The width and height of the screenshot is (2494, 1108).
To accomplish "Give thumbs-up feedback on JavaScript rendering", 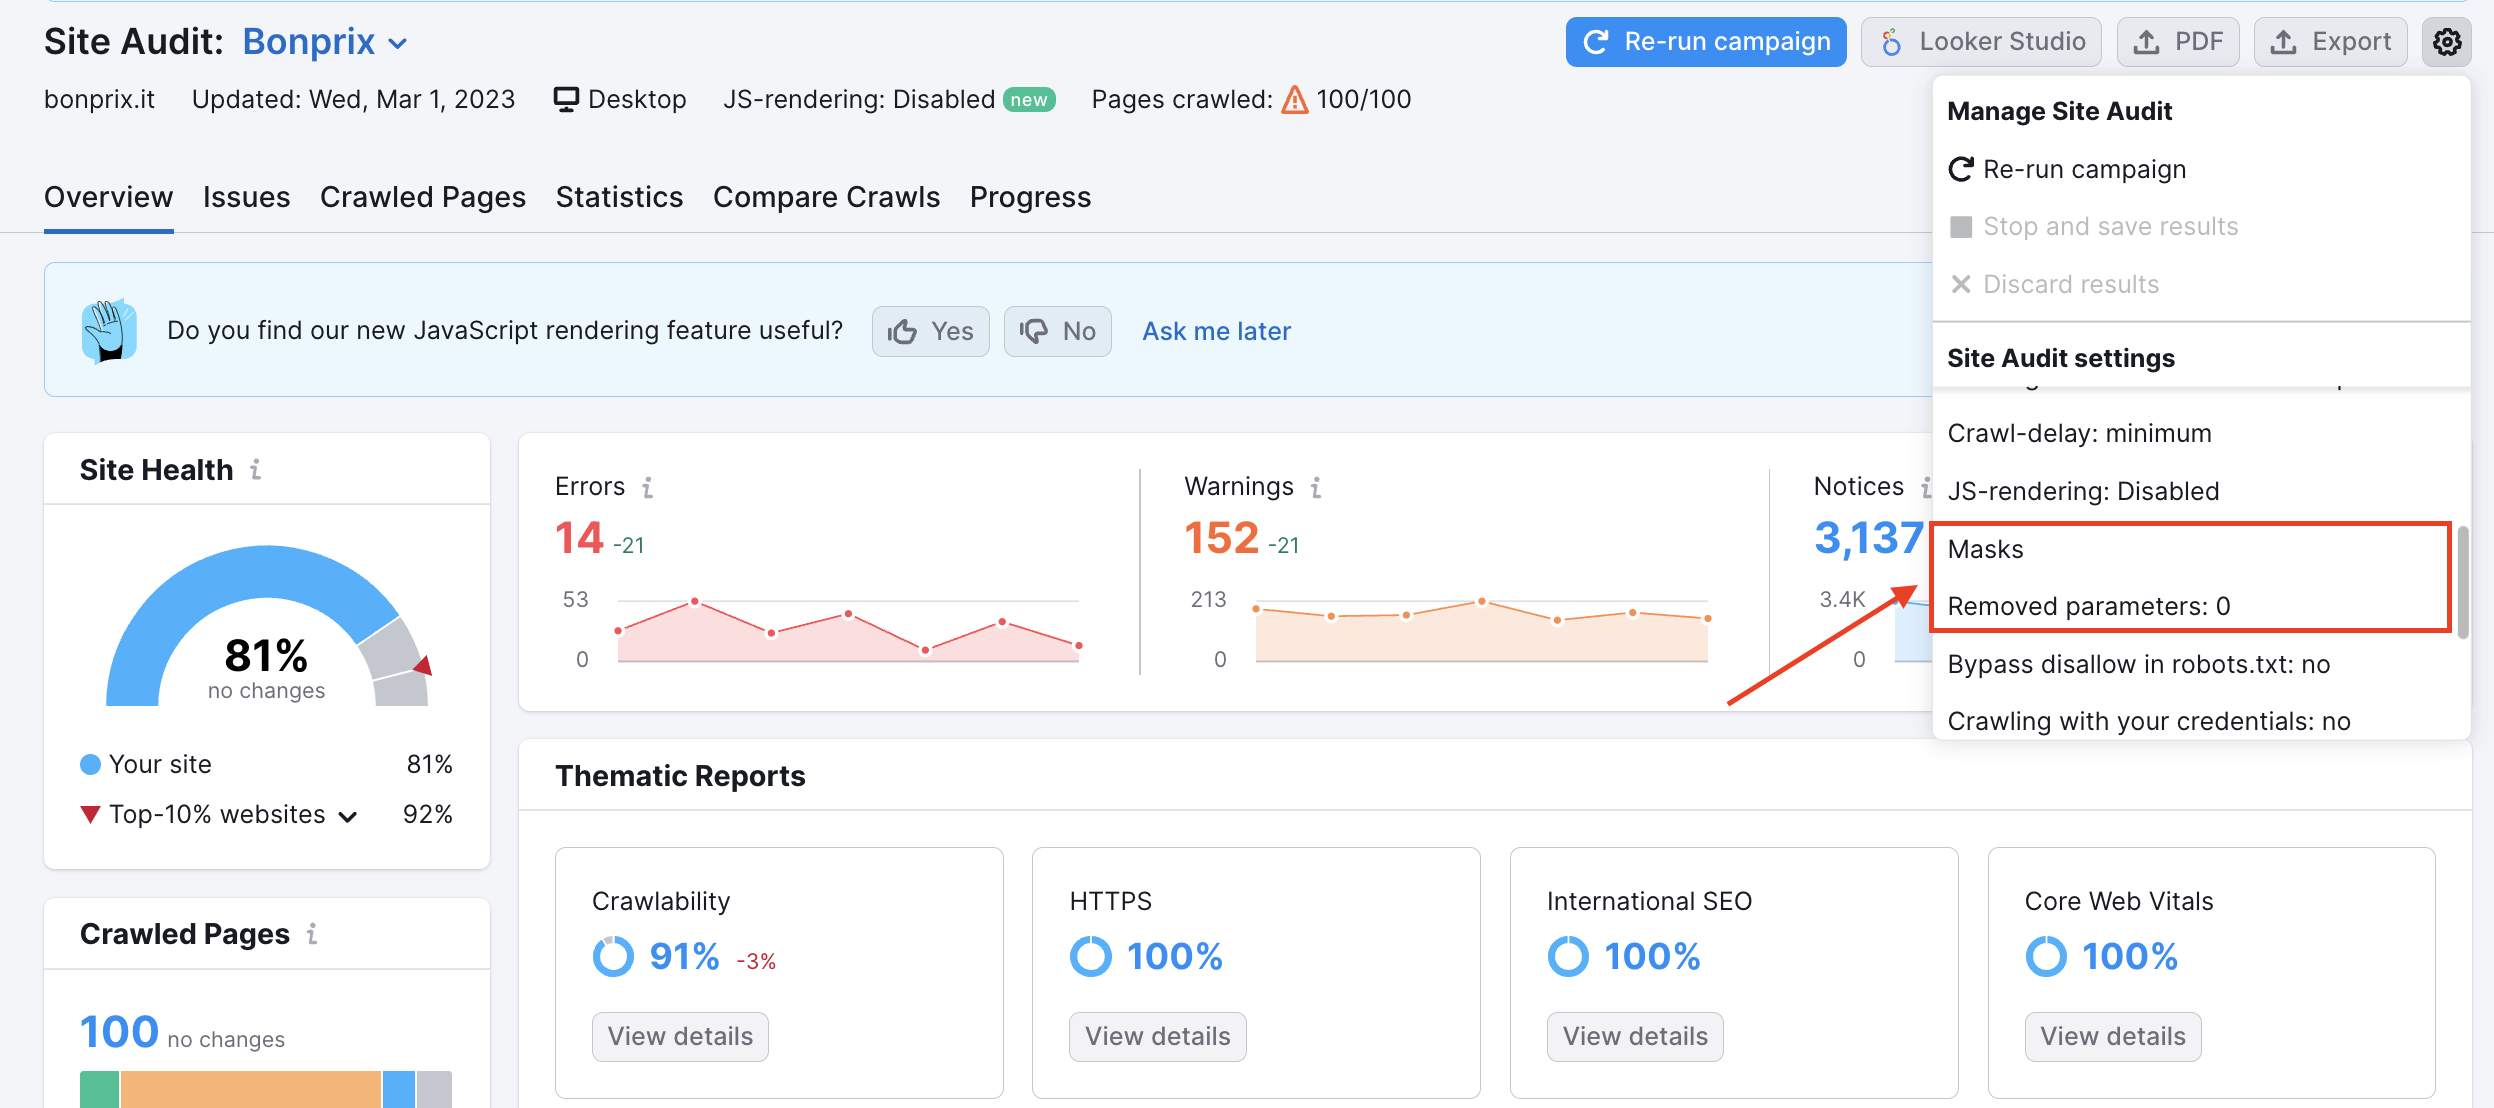I will pyautogui.click(x=929, y=331).
